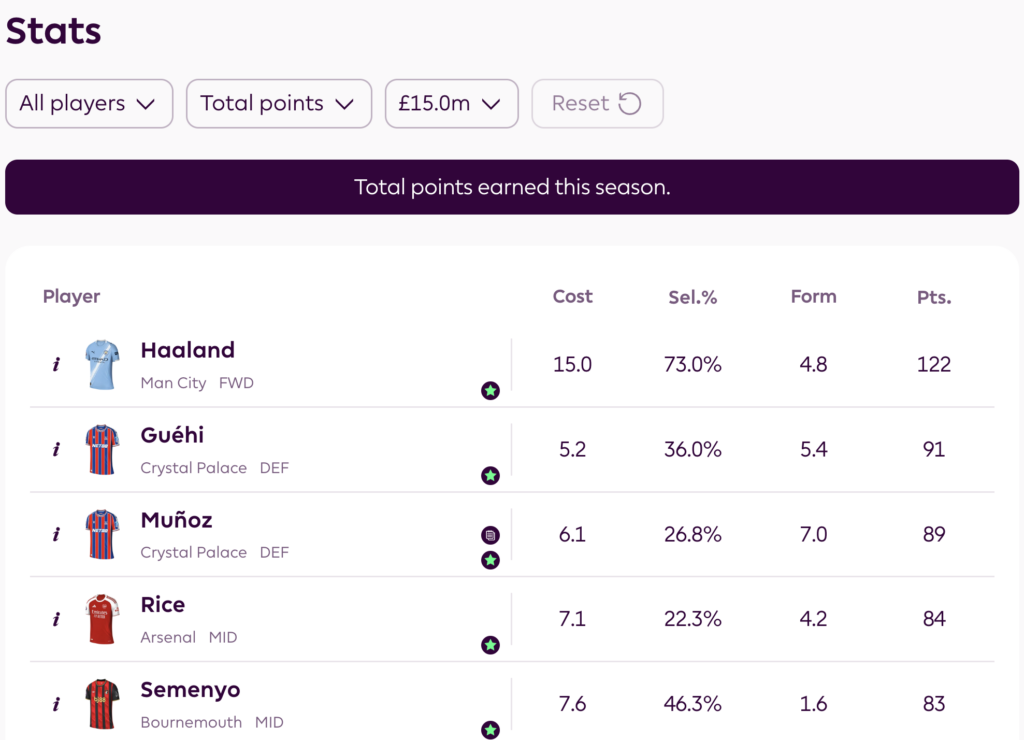The height and width of the screenshot is (740, 1024).
Task: Click the green star badge on Guéhi's row
Action: pyautogui.click(x=490, y=475)
